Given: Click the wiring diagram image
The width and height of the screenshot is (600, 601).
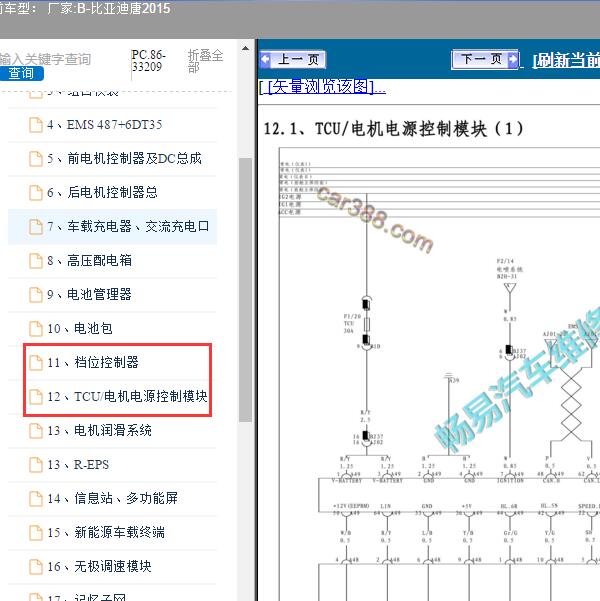Looking at the screenshot, I should click(439, 374).
